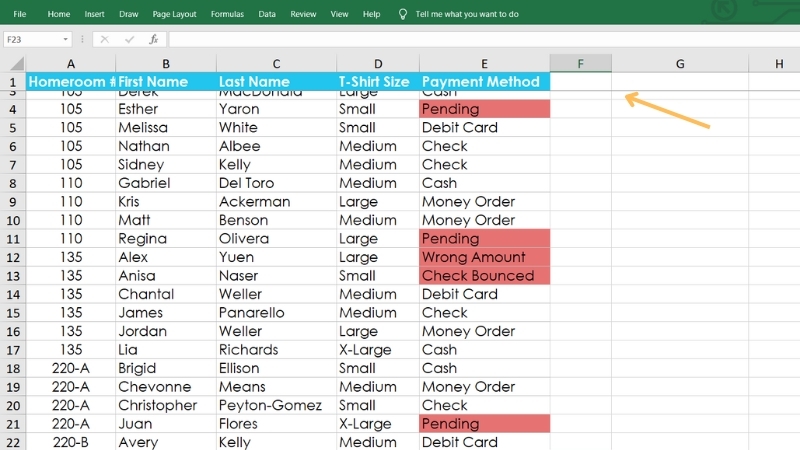Click the 220-B homeroom cell
Screen dimensions: 800x450
point(70,442)
